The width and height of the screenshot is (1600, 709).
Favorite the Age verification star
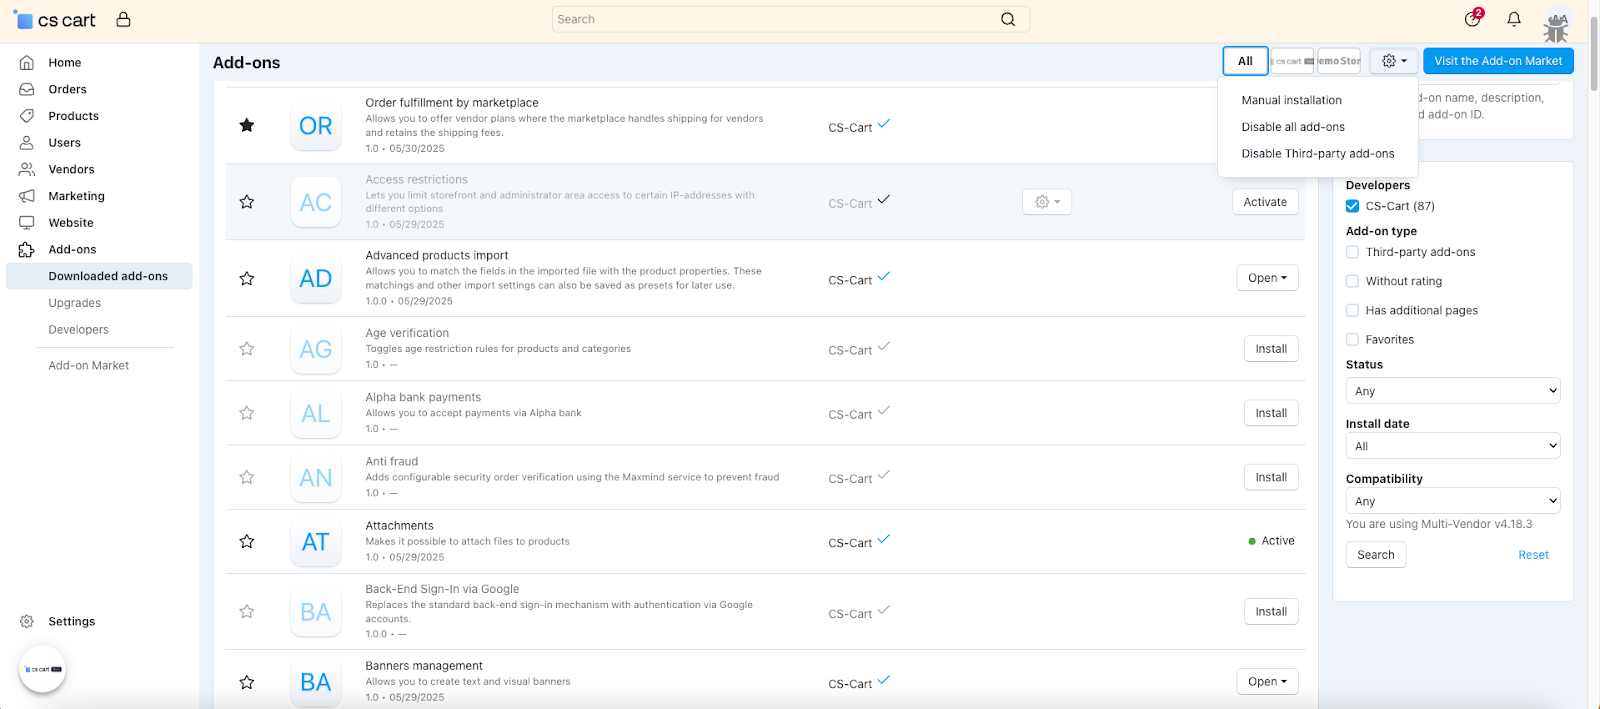click(247, 349)
